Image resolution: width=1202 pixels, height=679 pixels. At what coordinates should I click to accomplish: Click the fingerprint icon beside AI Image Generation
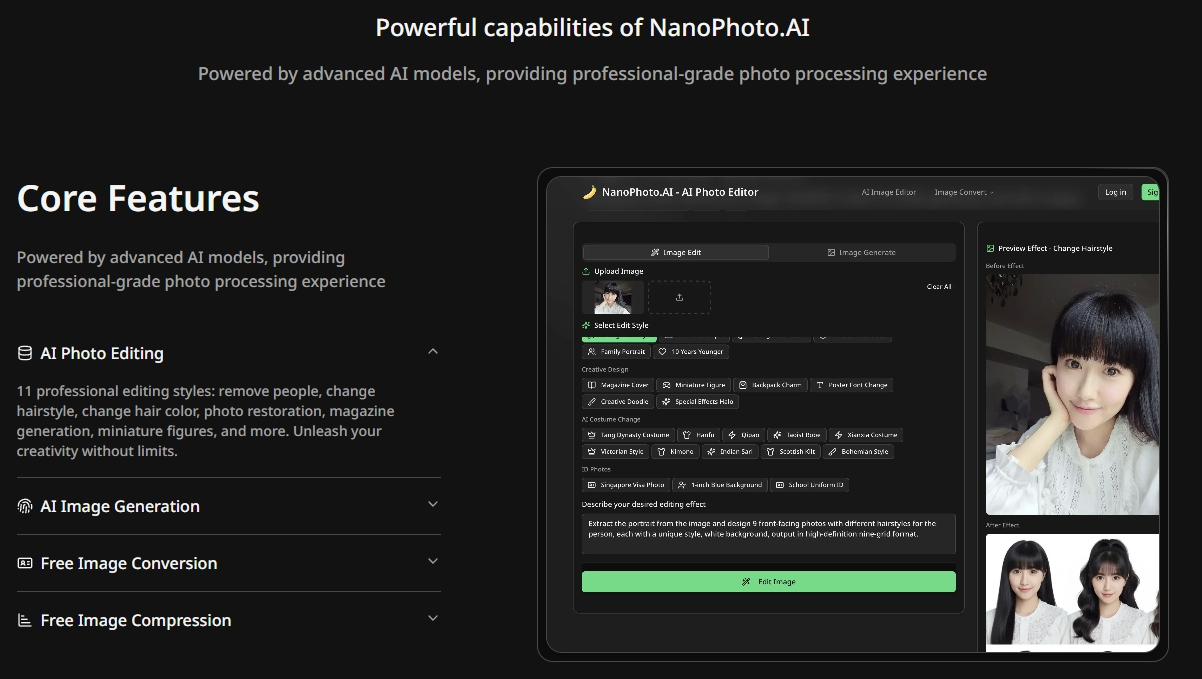pyautogui.click(x=25, y=506)
